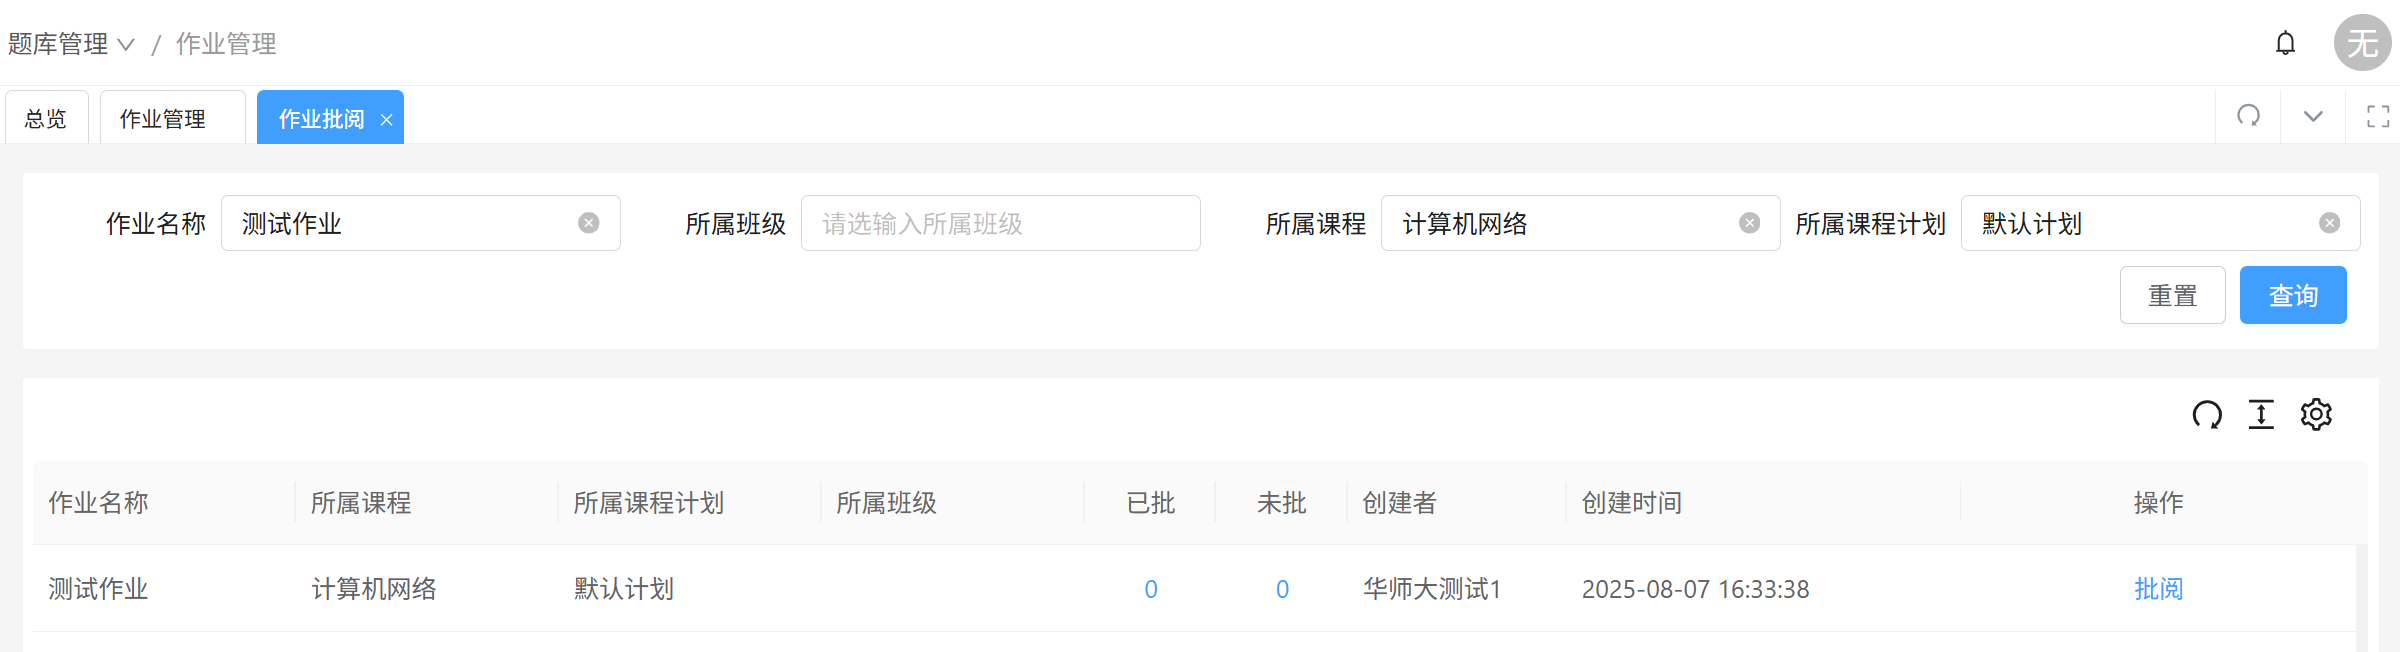Click 批阅 link for 测试作业
Image resolution: width=2400 pixels, height=652 pixels.
coord(2158,589)
